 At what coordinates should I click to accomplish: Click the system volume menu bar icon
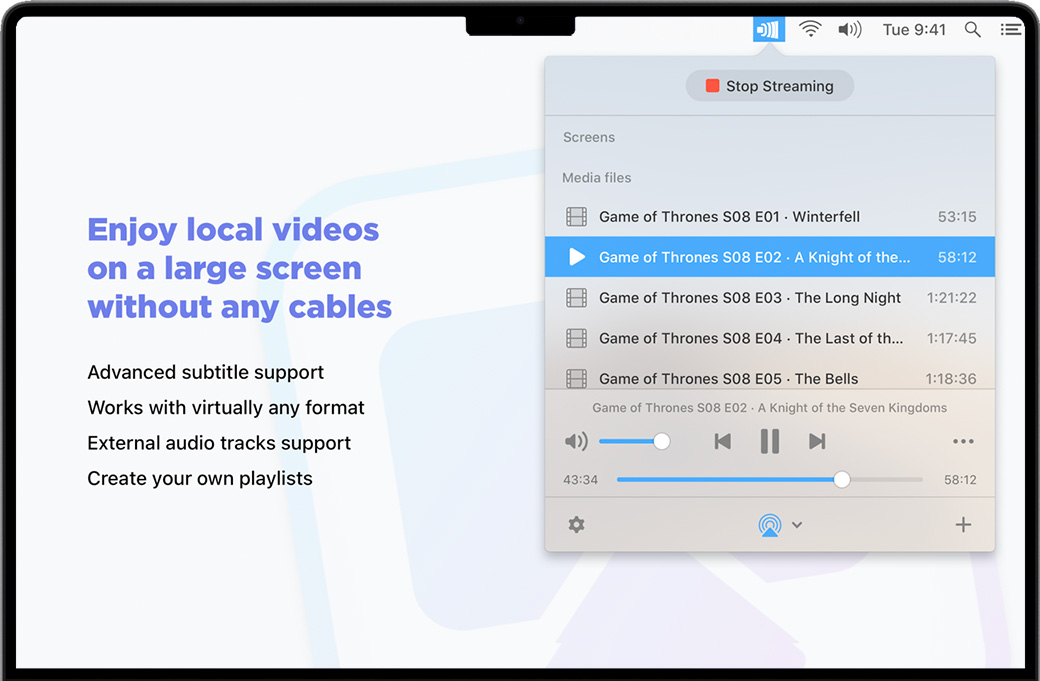tap(850, 29)
